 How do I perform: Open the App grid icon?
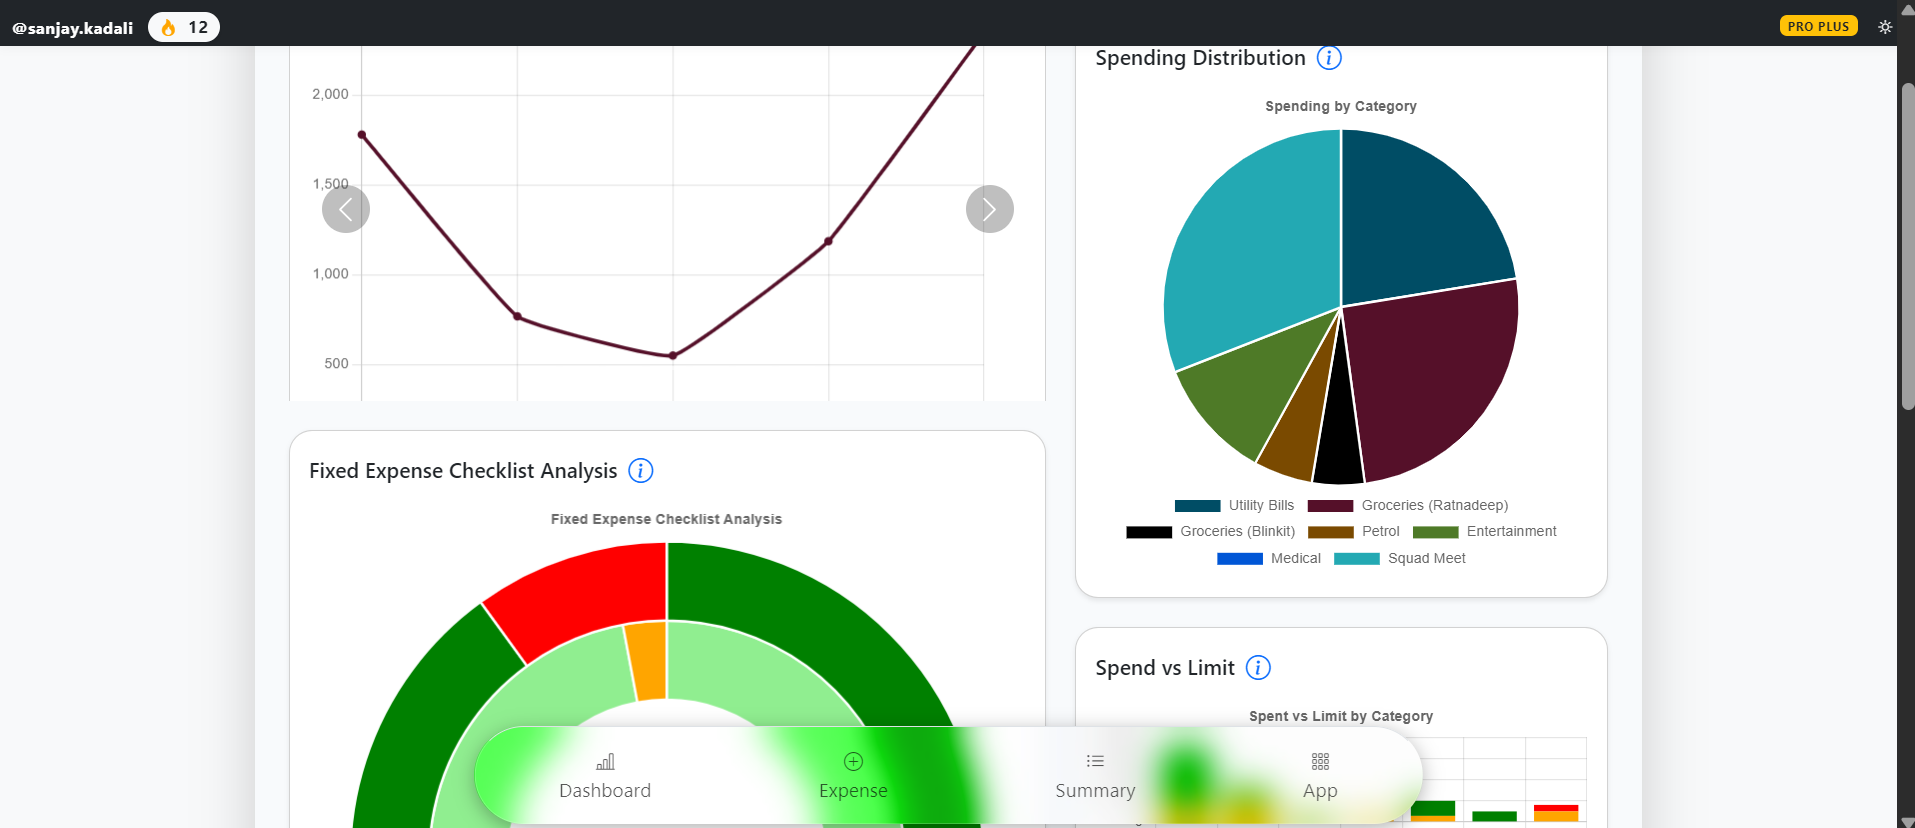coord(1320,762)
